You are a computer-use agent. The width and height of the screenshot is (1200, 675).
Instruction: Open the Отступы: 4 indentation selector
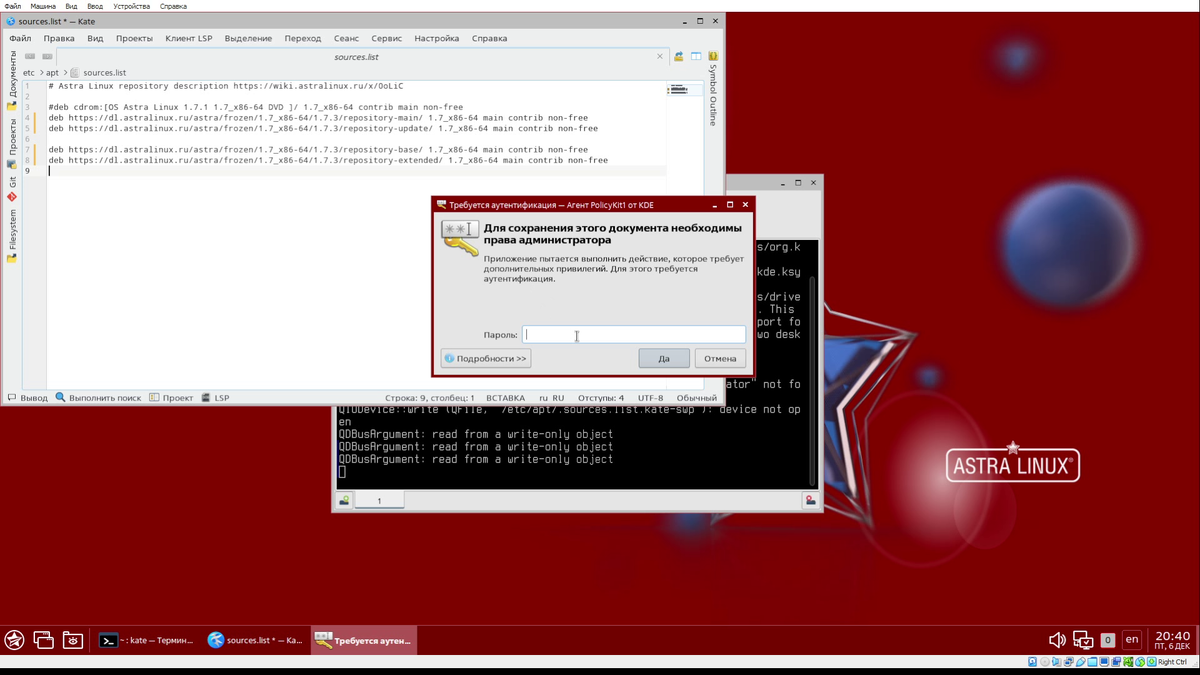tap(600, 398)
